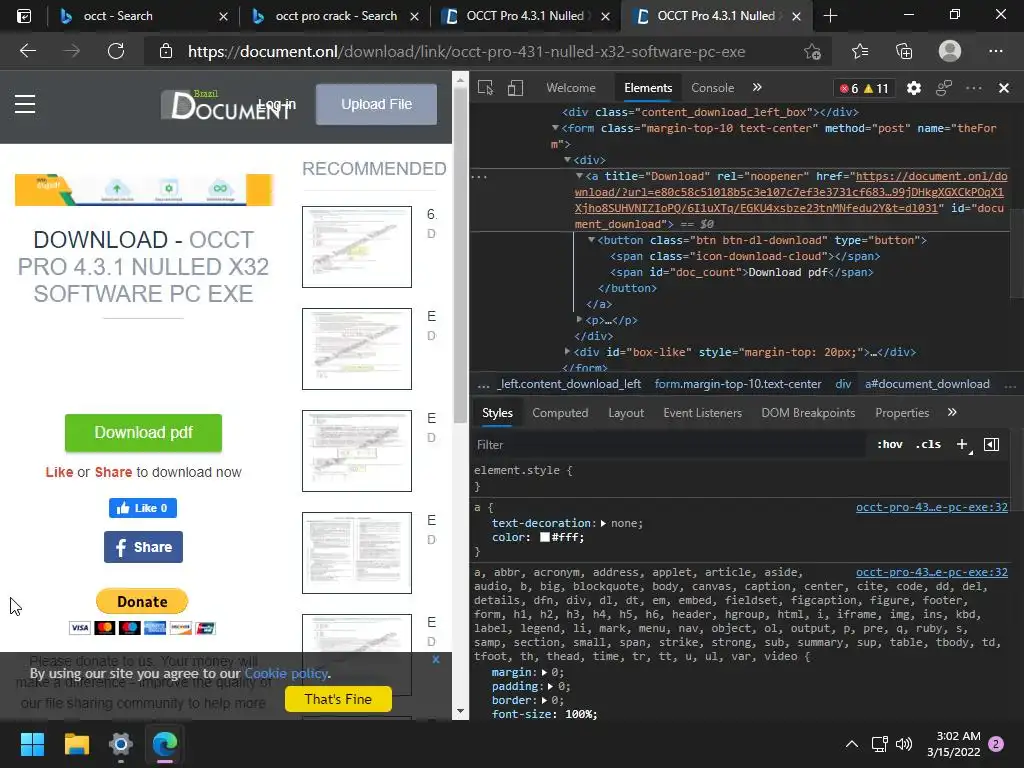Viewport: 1024px width, 768px height.
Task: Click the green Download pdf button
Action: pos(143,432)
